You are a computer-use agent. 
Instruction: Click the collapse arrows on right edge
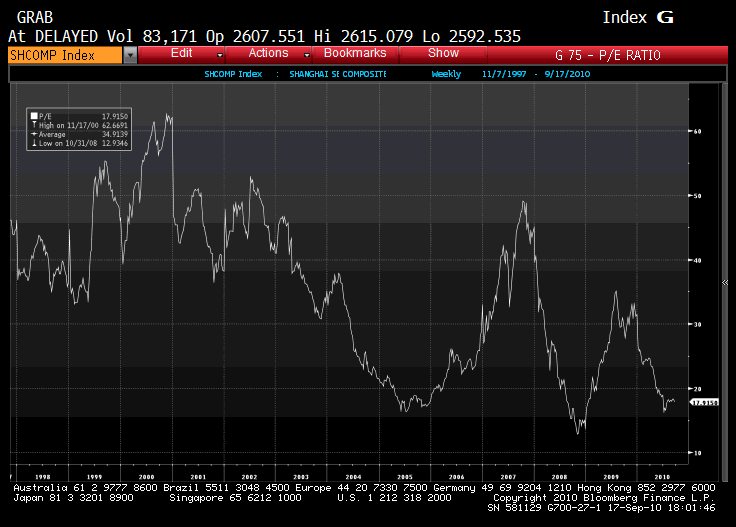725,283
